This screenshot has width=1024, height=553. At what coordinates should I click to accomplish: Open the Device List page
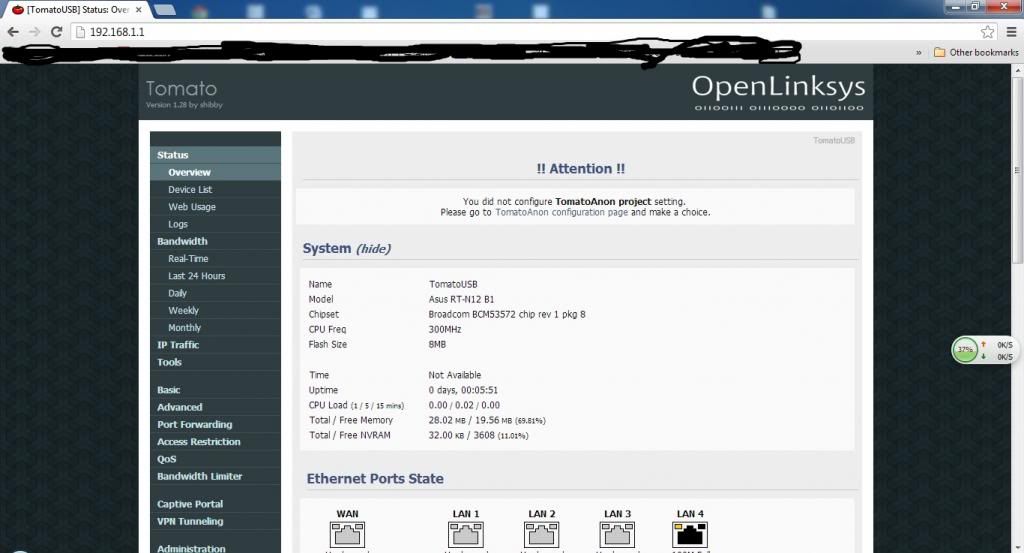[x=189, y=189]
